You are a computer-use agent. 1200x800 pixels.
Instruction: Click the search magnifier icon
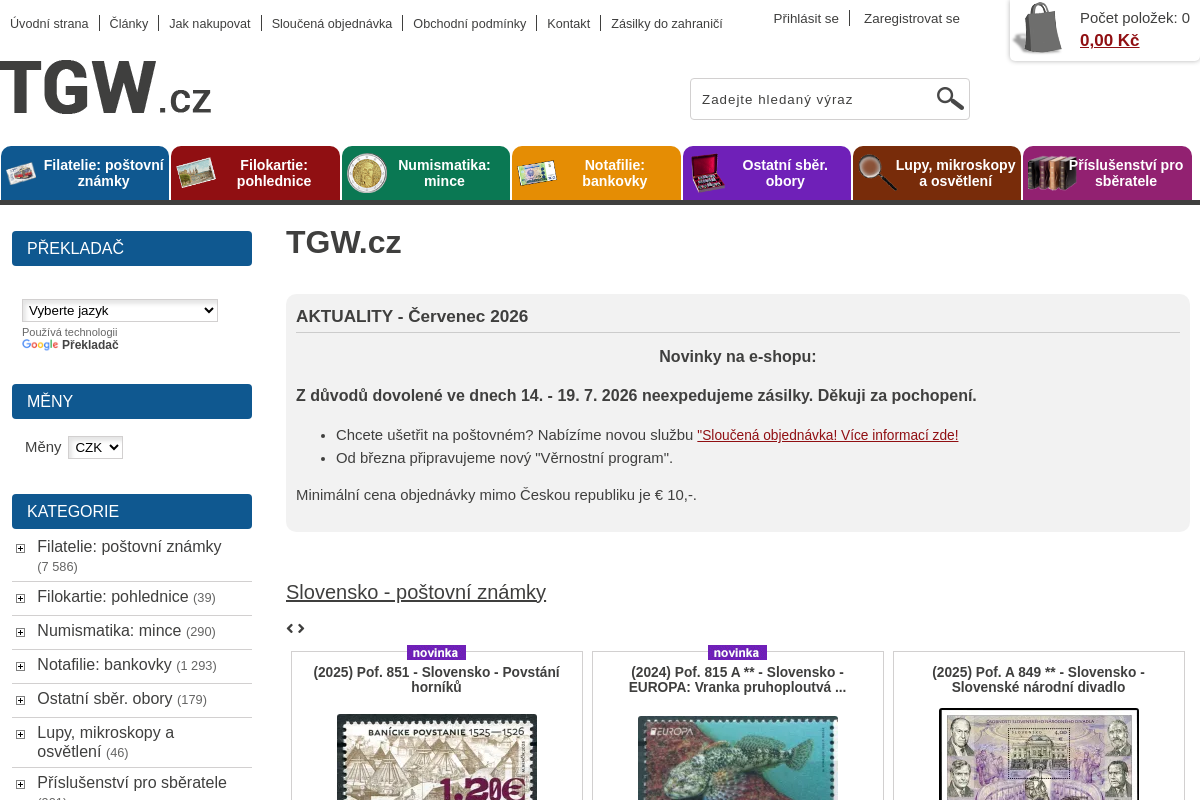pyautogui.click(x=950, y=98)
